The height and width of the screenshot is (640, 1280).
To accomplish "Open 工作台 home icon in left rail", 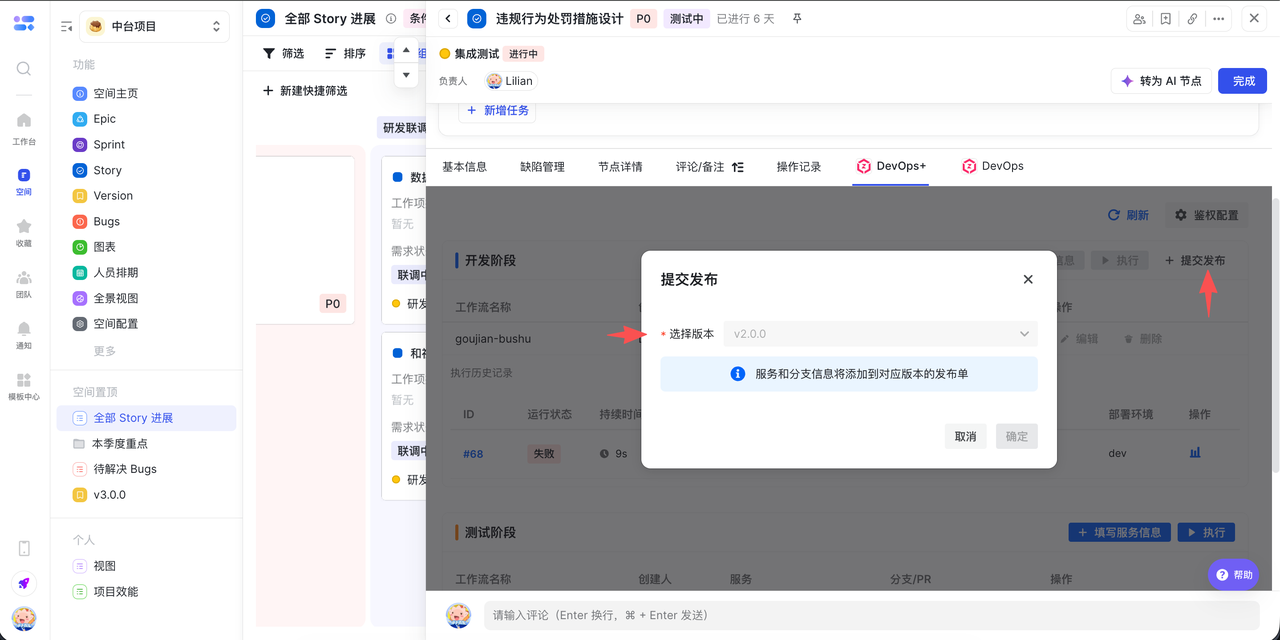I will [24, 121].
